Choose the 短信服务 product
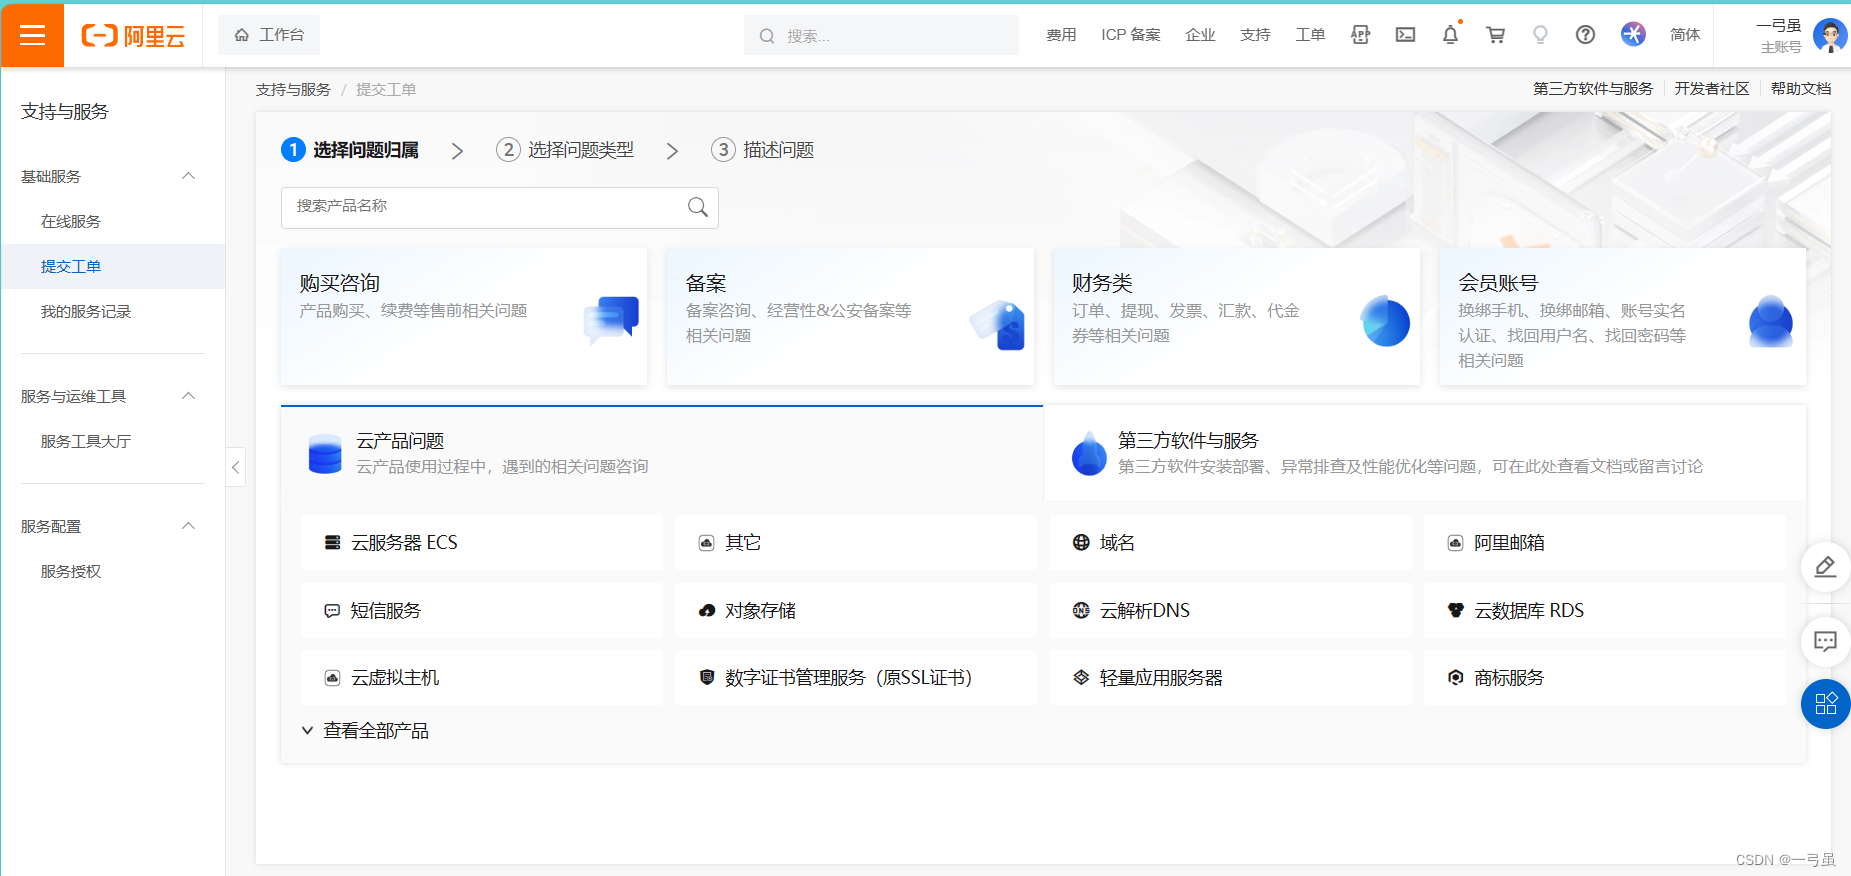The height and width of the screenshot is (876, 1851). point(481,610)
